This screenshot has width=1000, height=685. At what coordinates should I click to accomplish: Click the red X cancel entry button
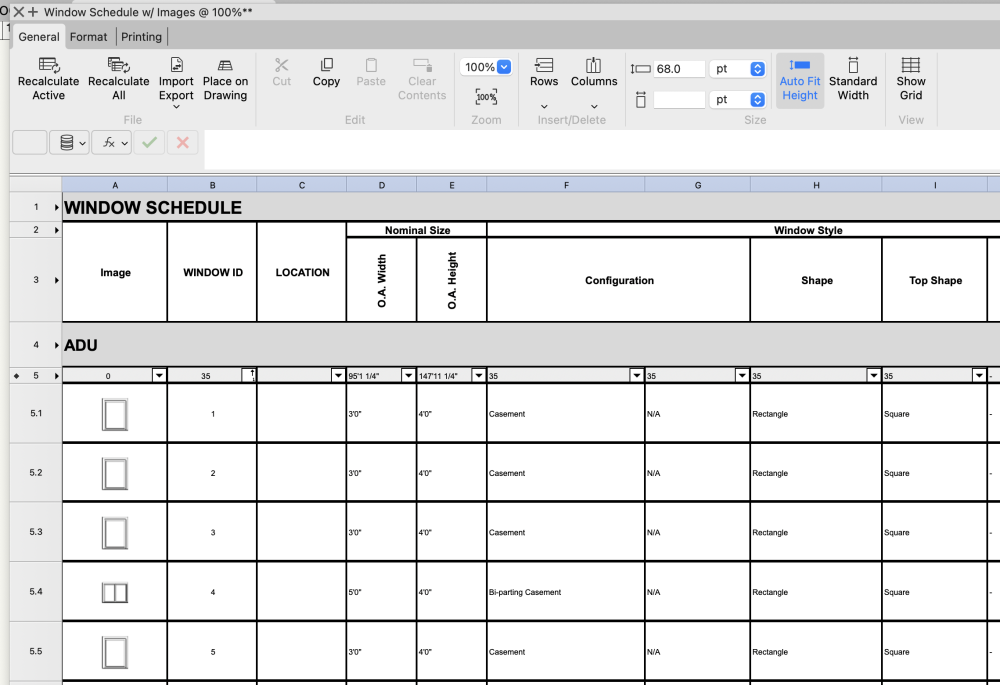pos(182,143)
